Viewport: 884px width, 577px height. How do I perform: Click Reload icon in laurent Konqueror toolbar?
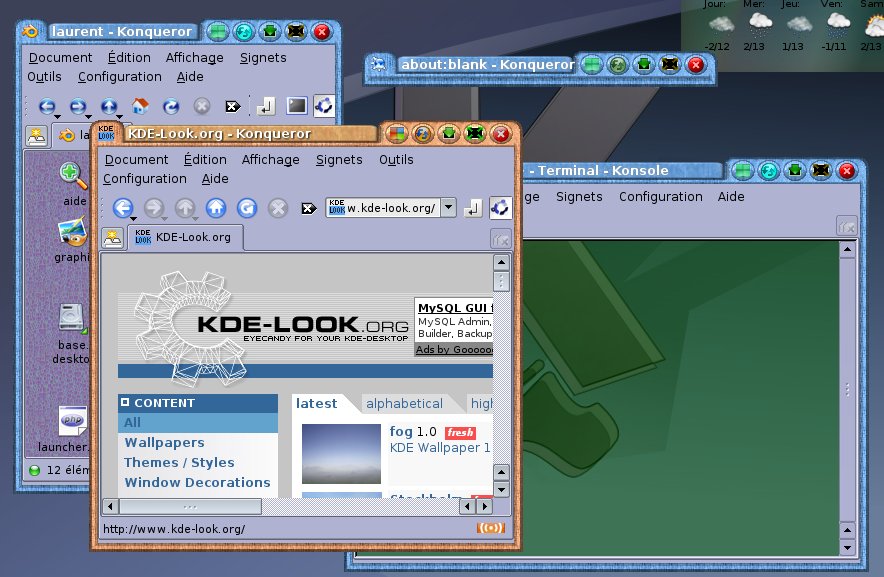pyautogui.click(x=171, y=106)
